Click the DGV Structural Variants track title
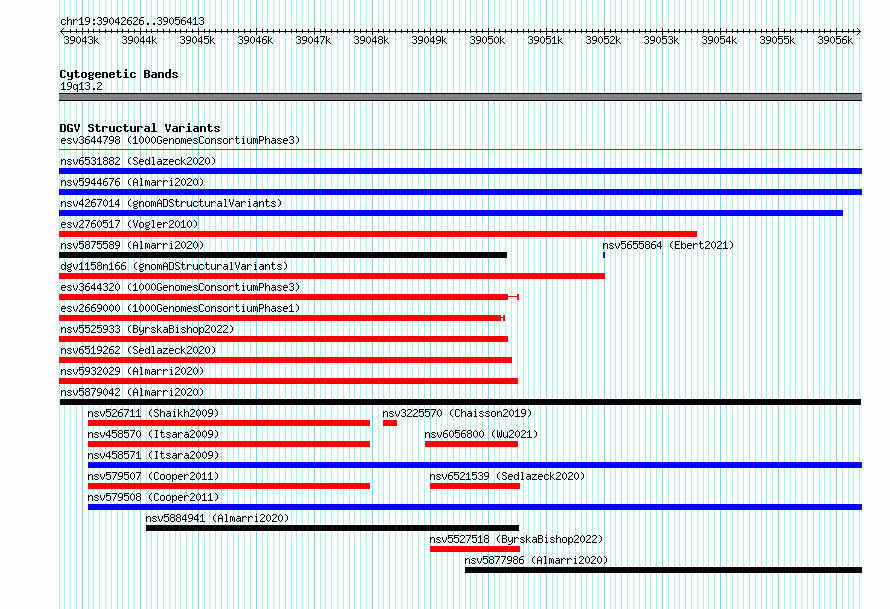This screenshot has width=890, height=609. 140,128
